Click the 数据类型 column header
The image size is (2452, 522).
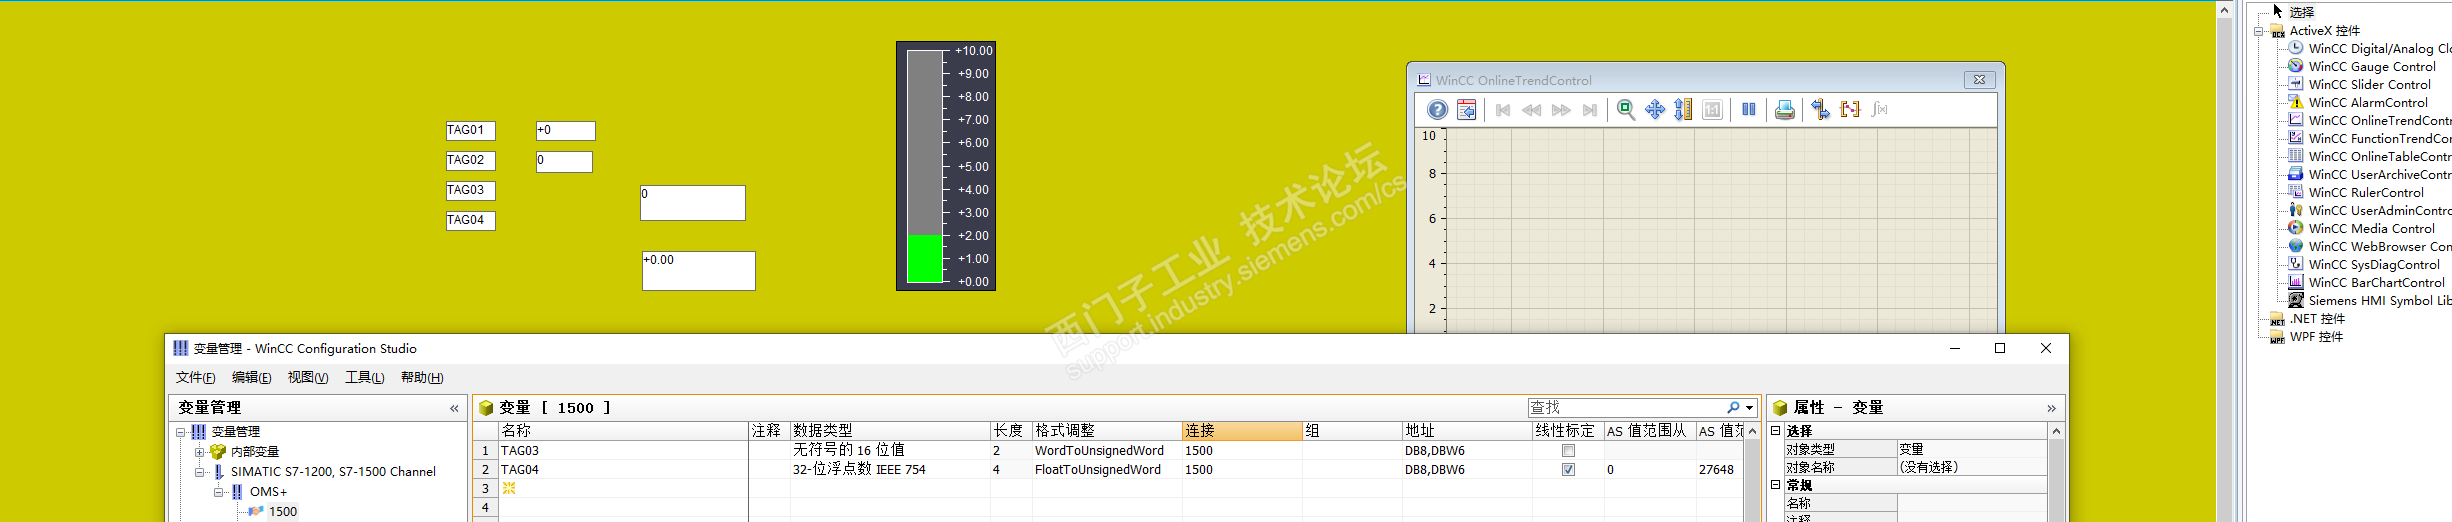click(x=890, y=431)
